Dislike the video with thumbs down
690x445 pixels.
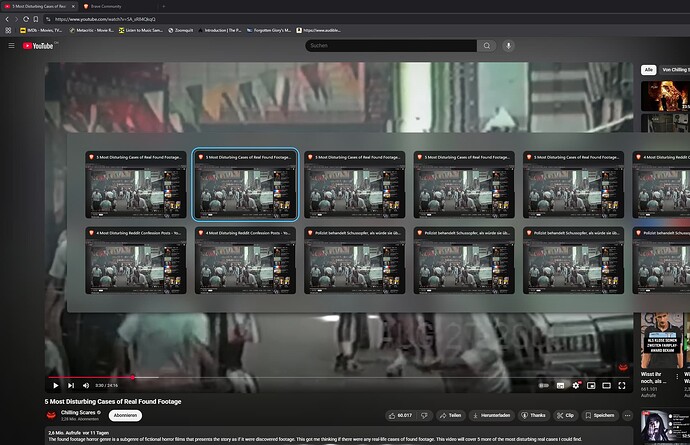click(x=424, y=416)
